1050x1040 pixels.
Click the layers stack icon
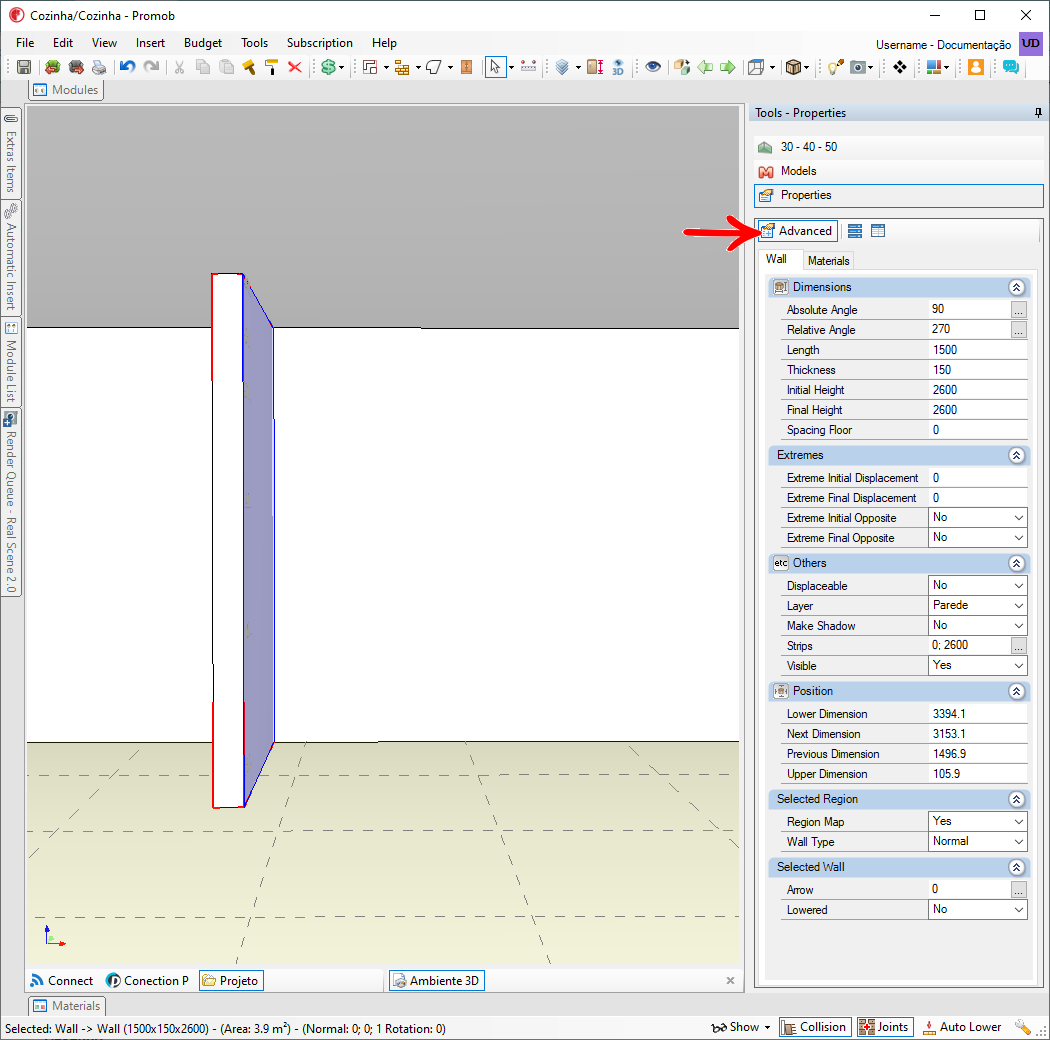562,67
